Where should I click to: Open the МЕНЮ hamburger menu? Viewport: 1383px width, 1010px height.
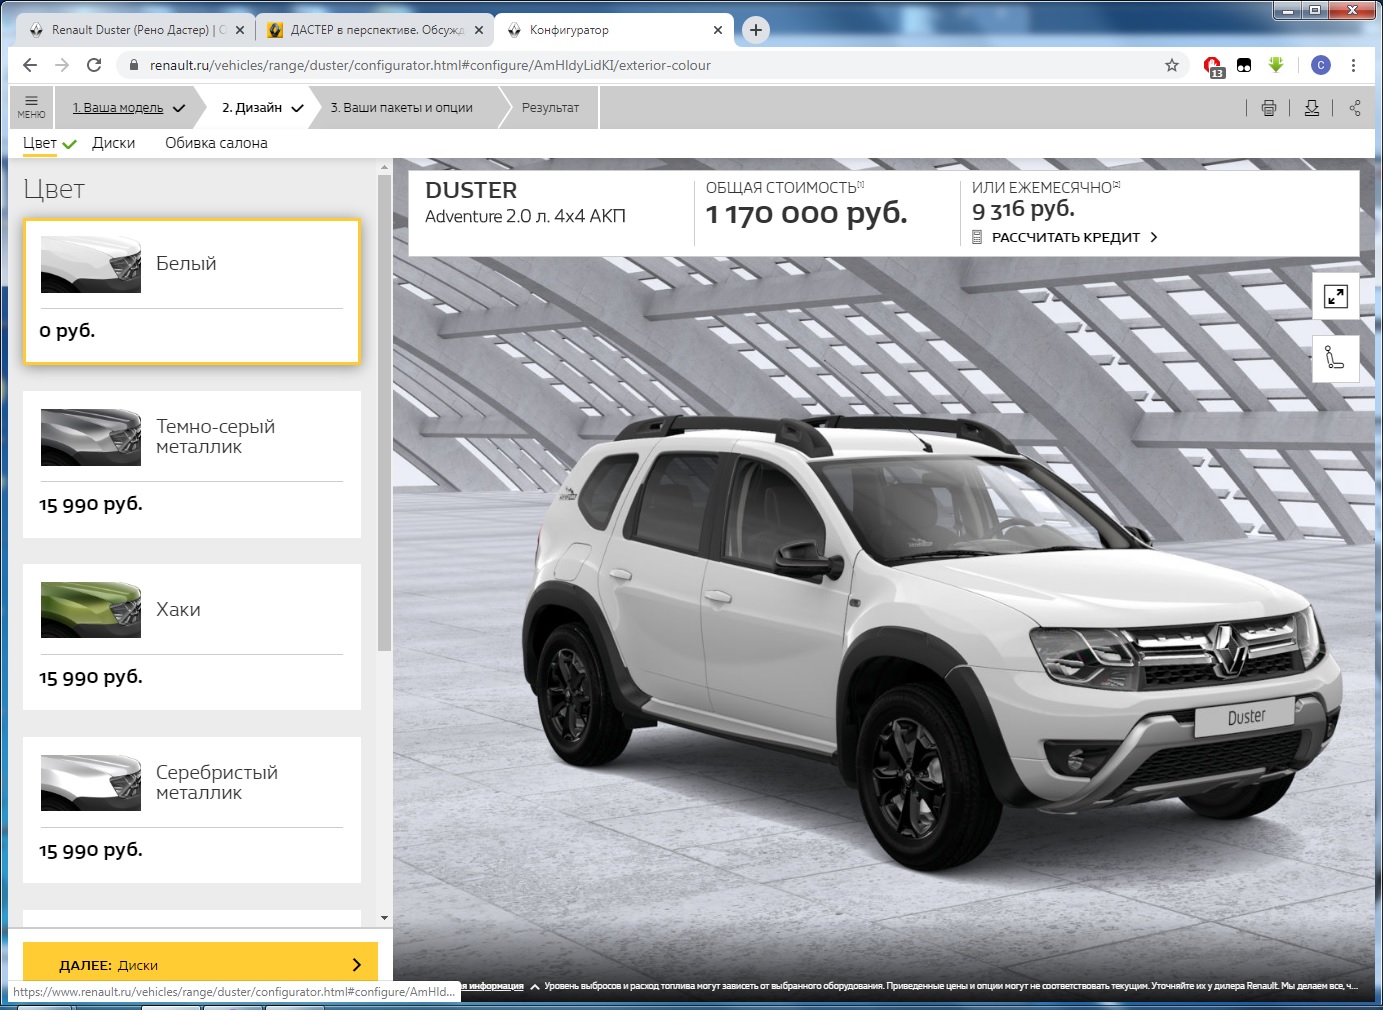31,107
